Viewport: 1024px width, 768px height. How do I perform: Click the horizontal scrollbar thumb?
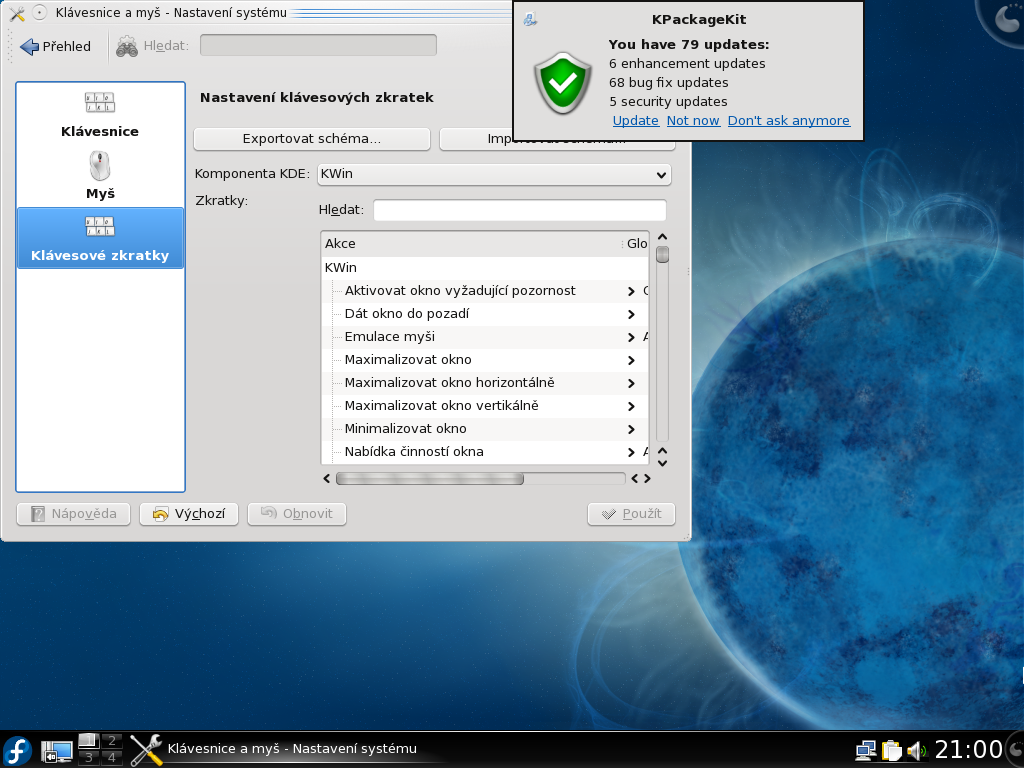coord(430,479)
